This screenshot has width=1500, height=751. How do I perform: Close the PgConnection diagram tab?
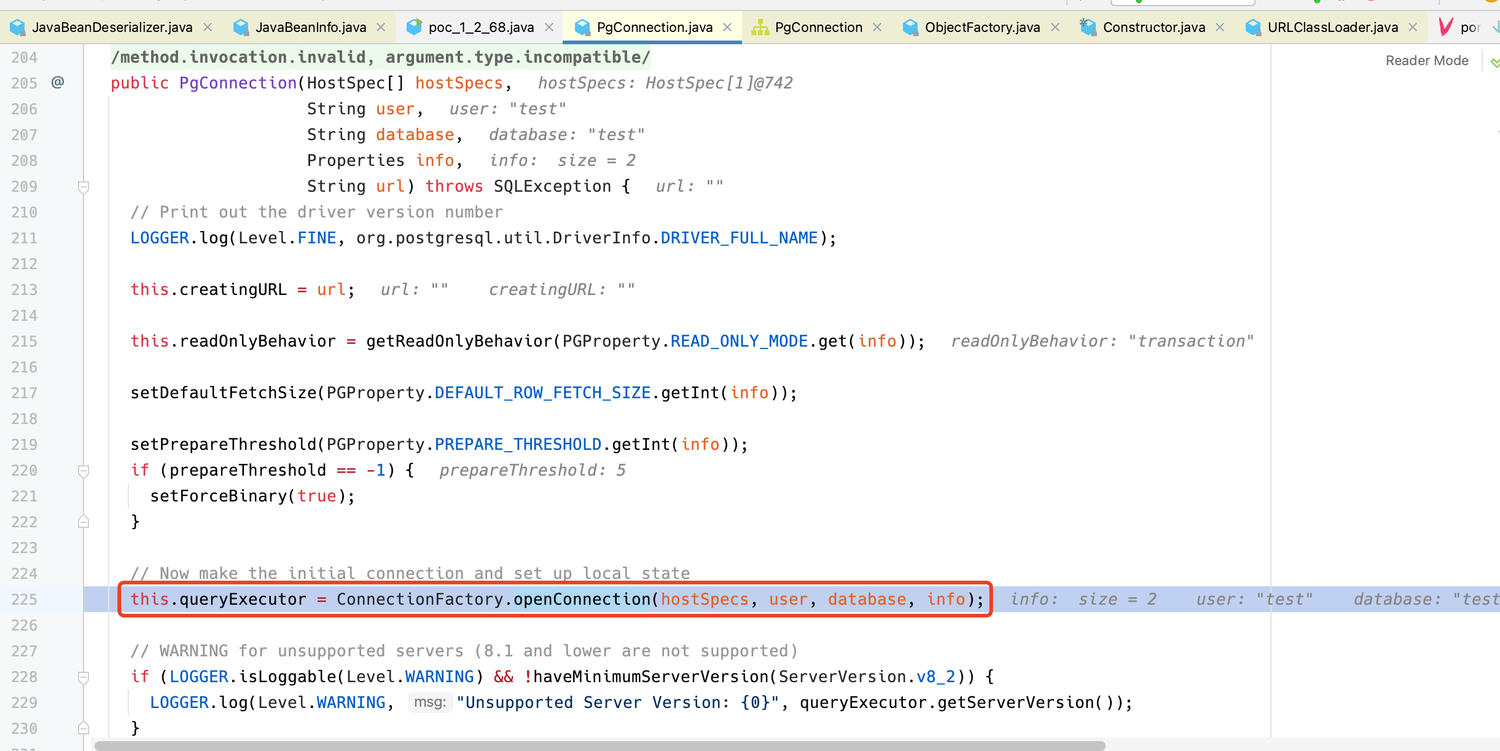877,28
